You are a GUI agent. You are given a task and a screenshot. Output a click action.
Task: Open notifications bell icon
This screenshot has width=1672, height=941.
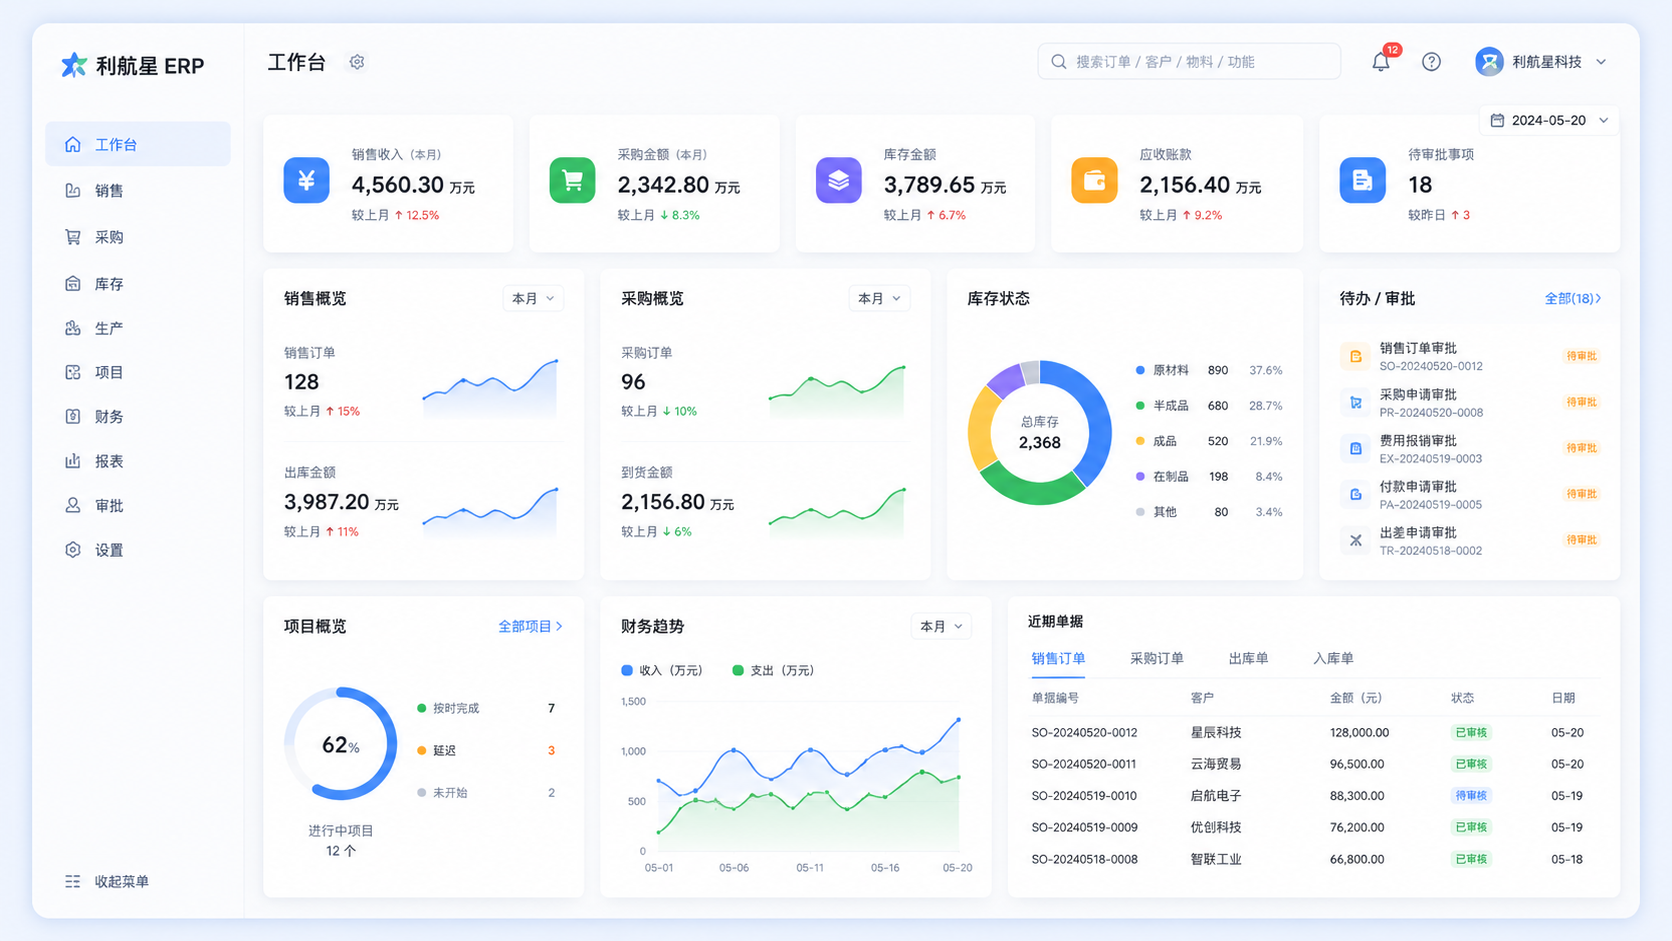point(1381,62)
